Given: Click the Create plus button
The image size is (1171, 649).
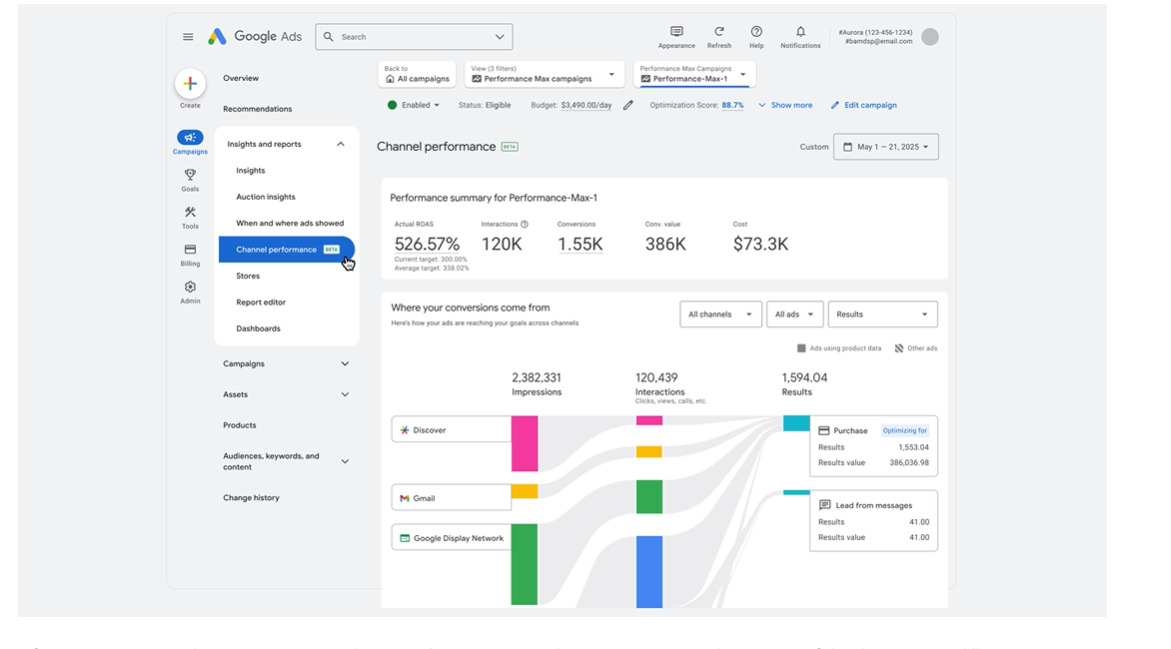Looking at the screenshot, I should tap(190, 84).
